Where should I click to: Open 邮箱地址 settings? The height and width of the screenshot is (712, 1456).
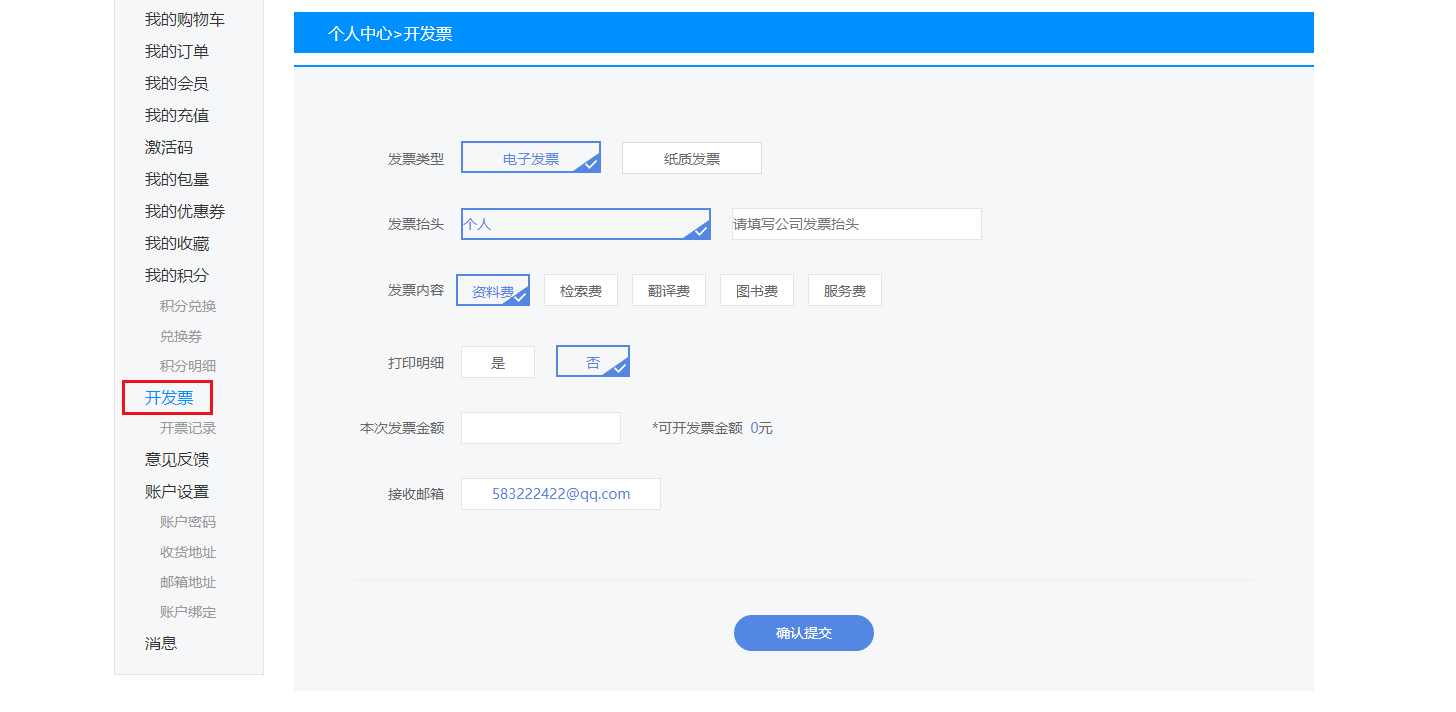tap(188, 582)
